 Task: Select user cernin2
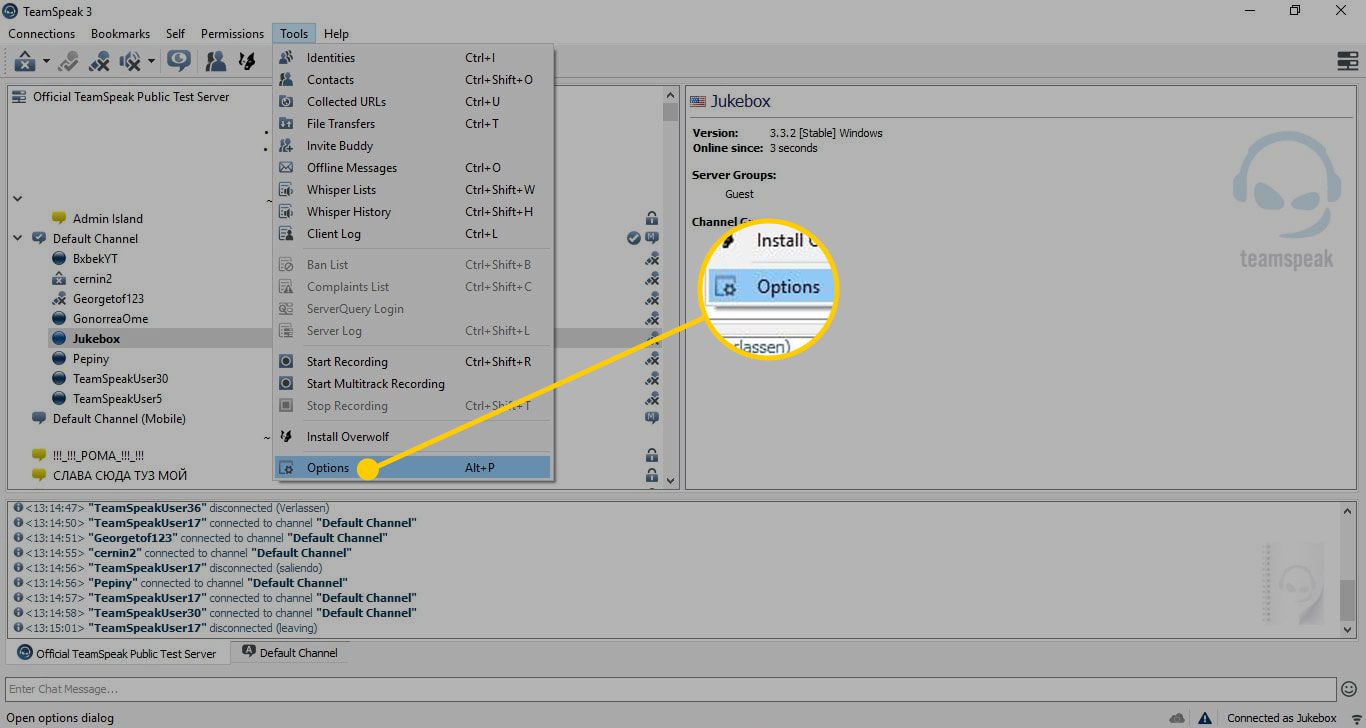click(92, 279)
